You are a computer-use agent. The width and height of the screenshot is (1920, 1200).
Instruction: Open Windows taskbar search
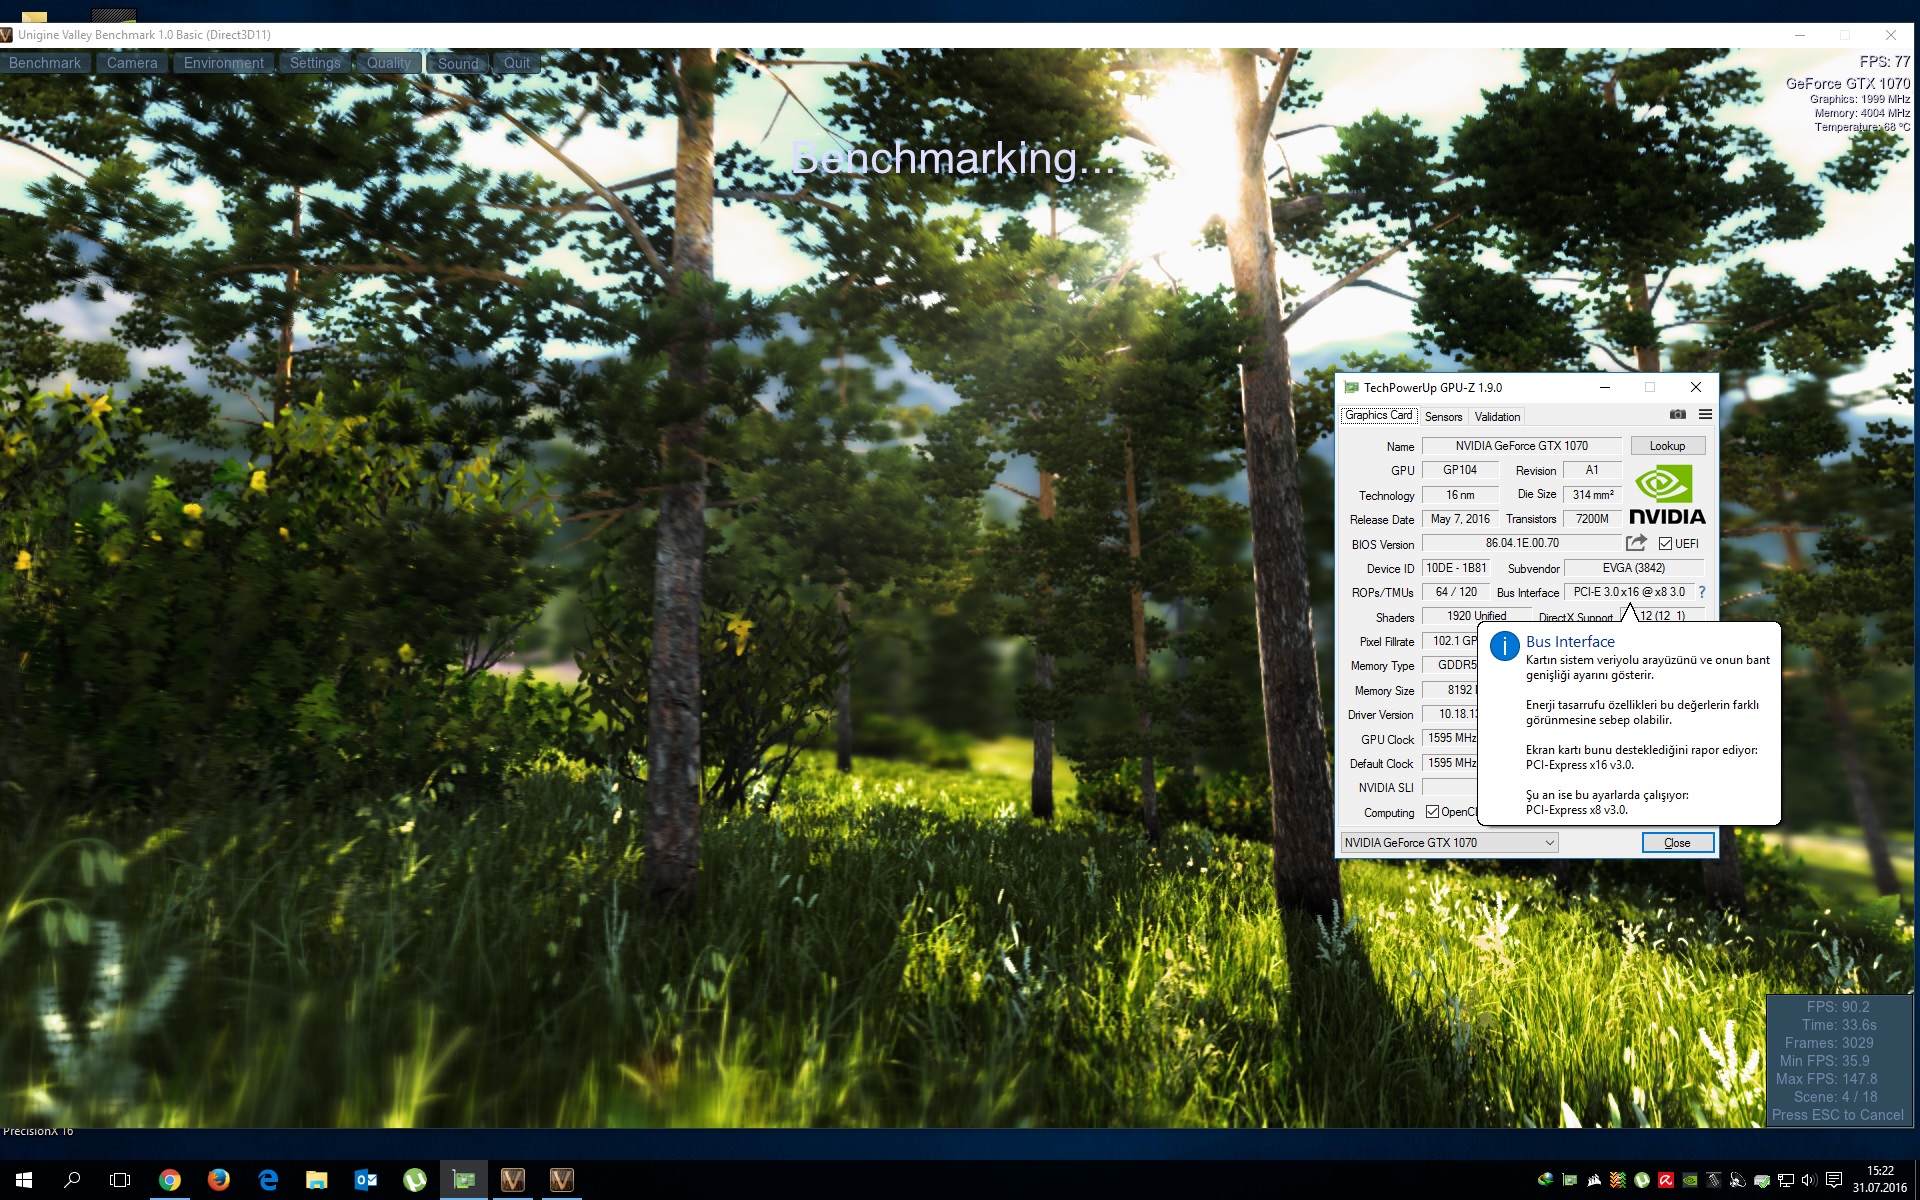tap(72, 1180)
